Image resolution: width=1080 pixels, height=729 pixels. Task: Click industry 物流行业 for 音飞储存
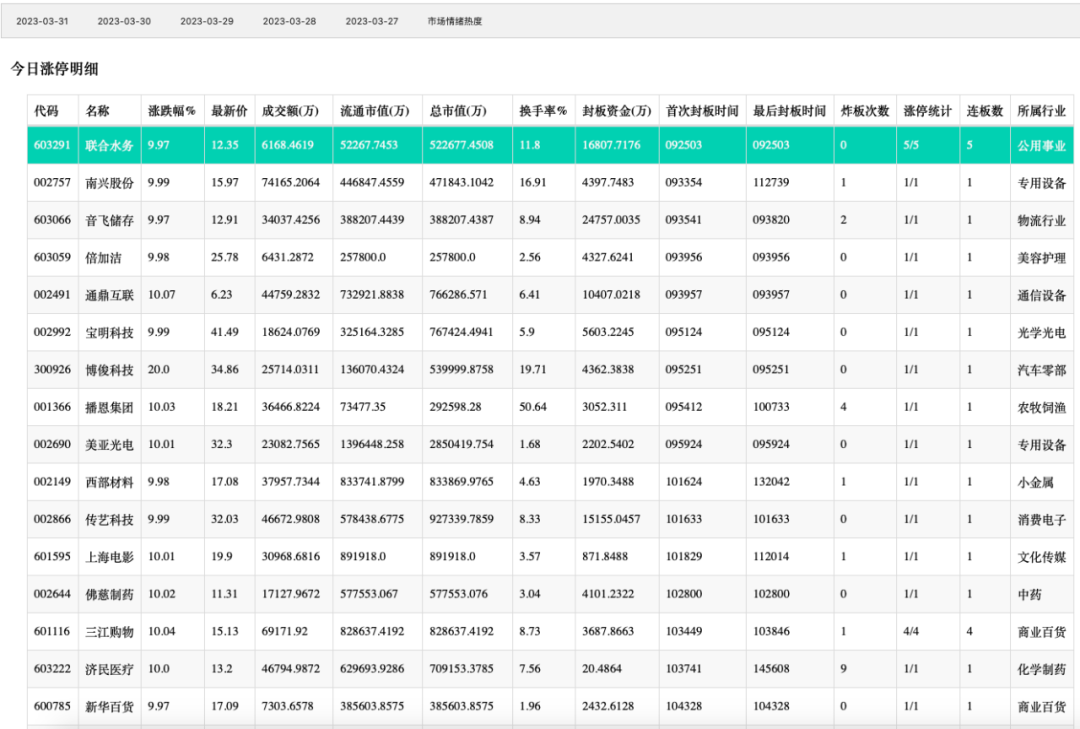pyautogui.click(x=1041, y=220)
